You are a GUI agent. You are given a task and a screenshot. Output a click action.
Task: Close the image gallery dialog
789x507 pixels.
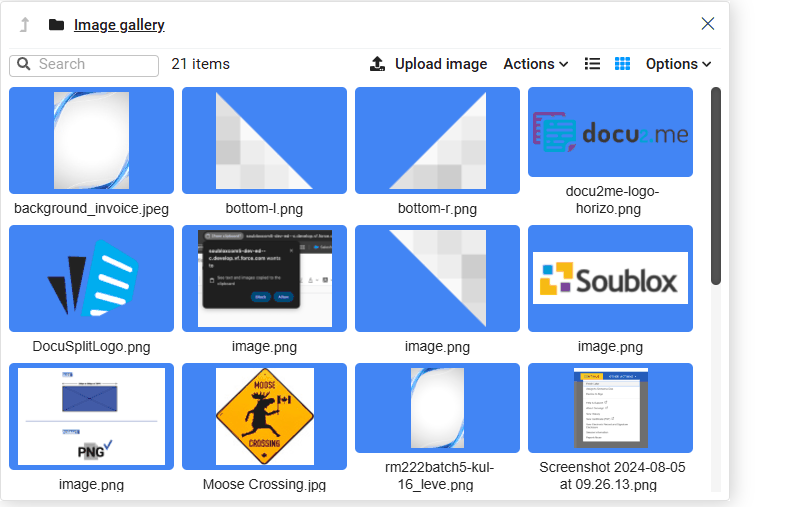(x=707, y=24)
